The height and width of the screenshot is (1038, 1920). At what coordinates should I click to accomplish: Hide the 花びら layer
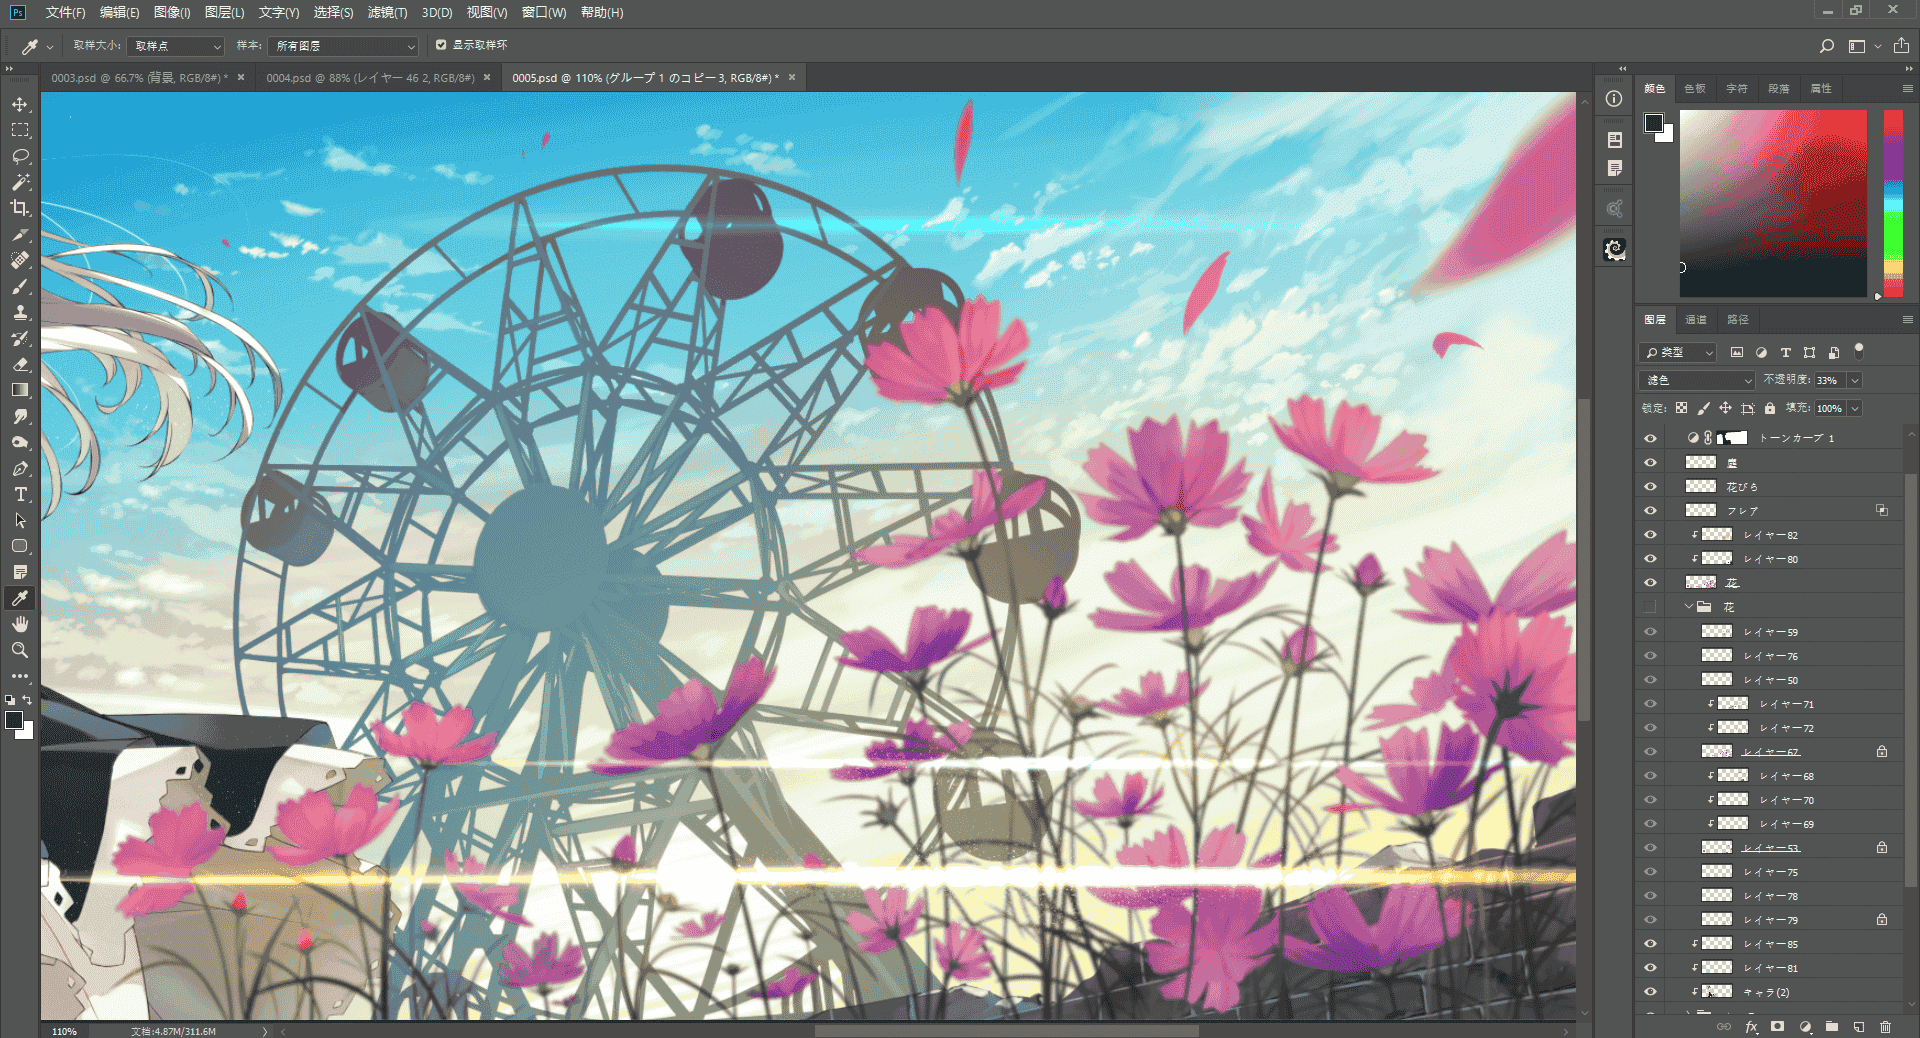pos(1650,487)
